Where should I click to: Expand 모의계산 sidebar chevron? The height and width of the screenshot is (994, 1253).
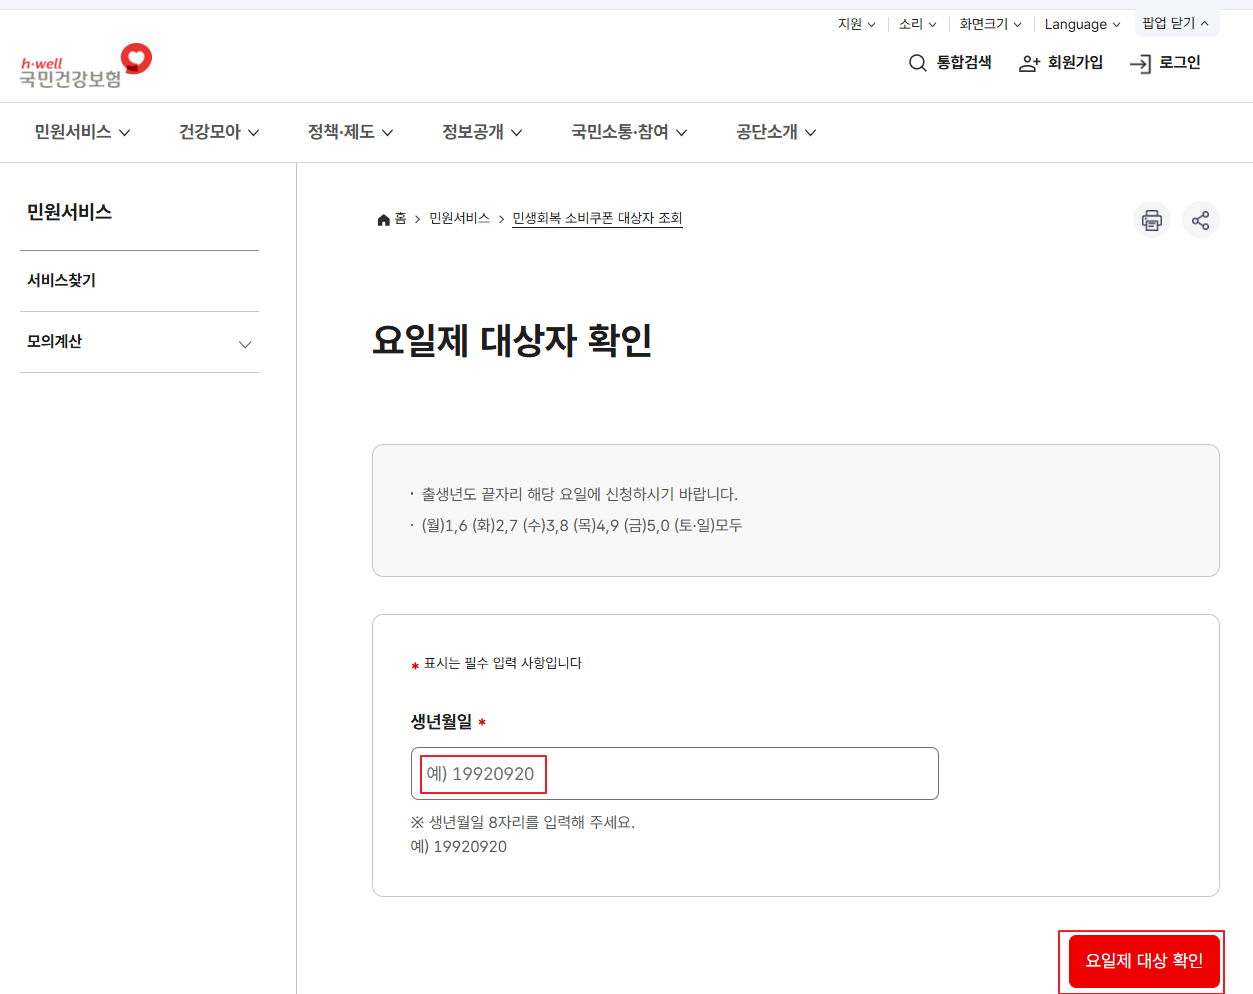click(245, 344)
